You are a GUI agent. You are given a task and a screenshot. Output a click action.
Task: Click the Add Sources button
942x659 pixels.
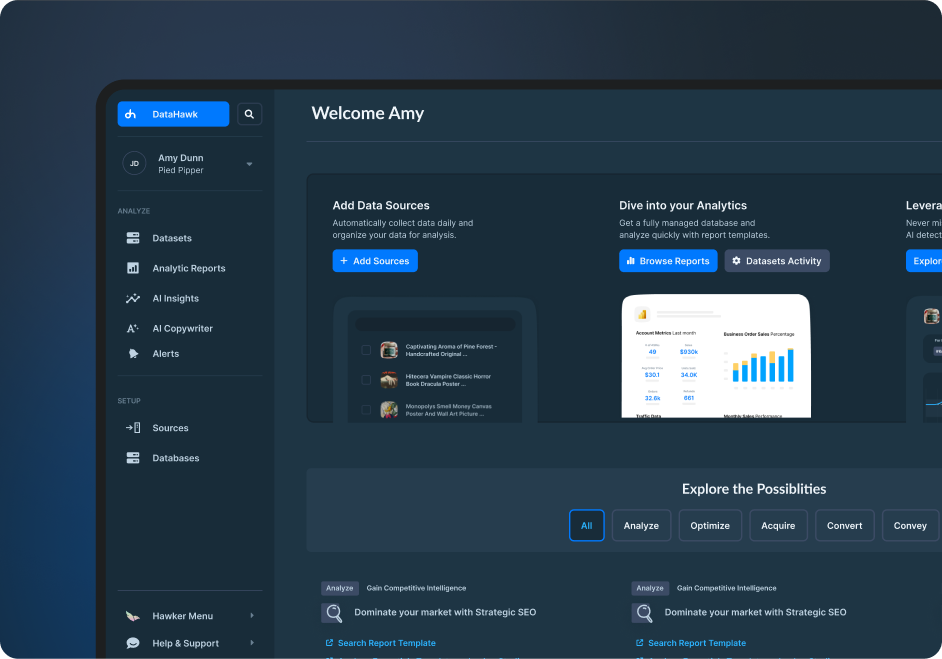tap(375, 261)
